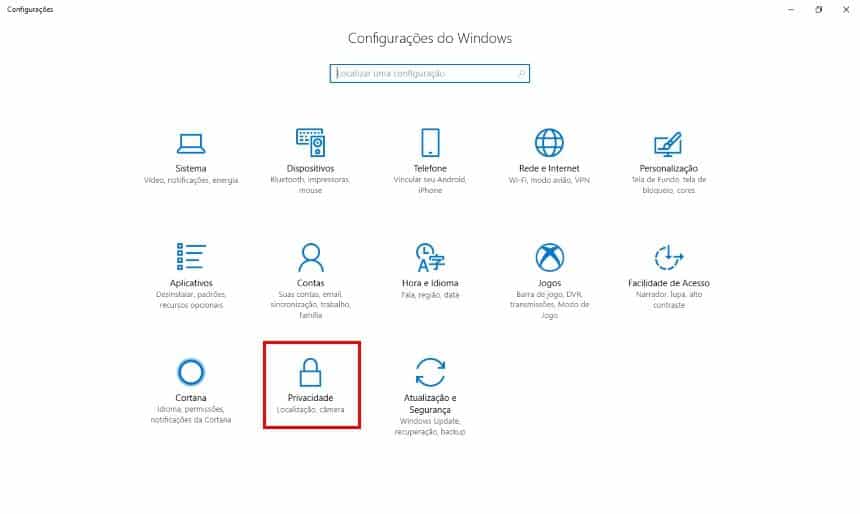This screenshot has width=860, height=514.
Task: Open the Rede e Internet globe icon
Action: pos(549,143)
